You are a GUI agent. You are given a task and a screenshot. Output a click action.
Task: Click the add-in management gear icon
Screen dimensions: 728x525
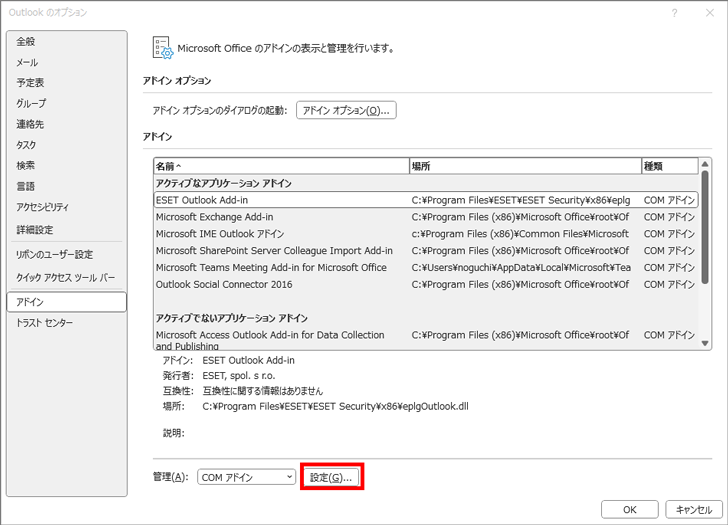coord(163,48)
